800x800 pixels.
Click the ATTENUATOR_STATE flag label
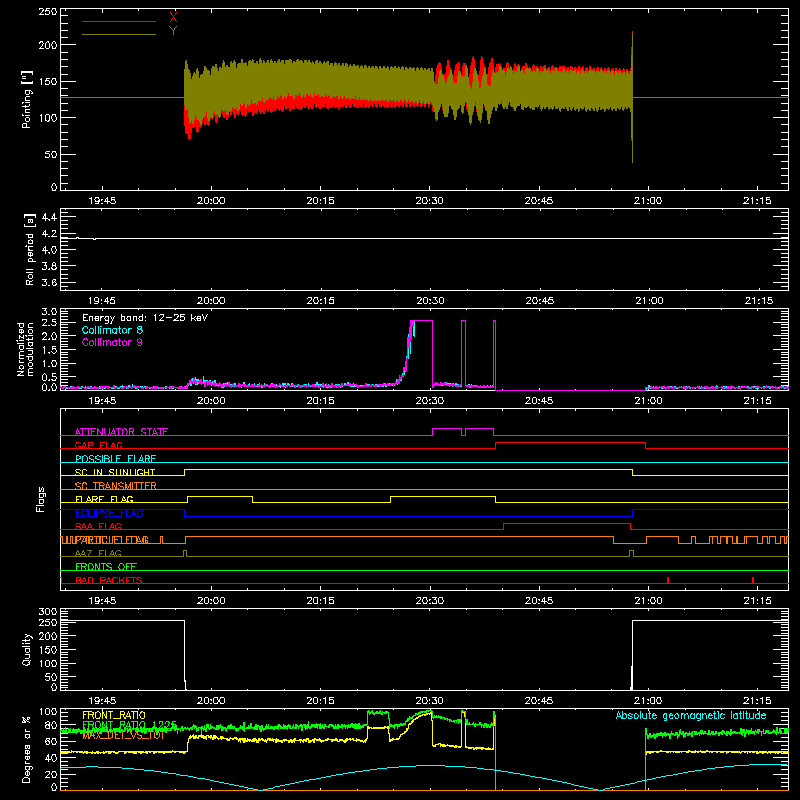(121, 432)
